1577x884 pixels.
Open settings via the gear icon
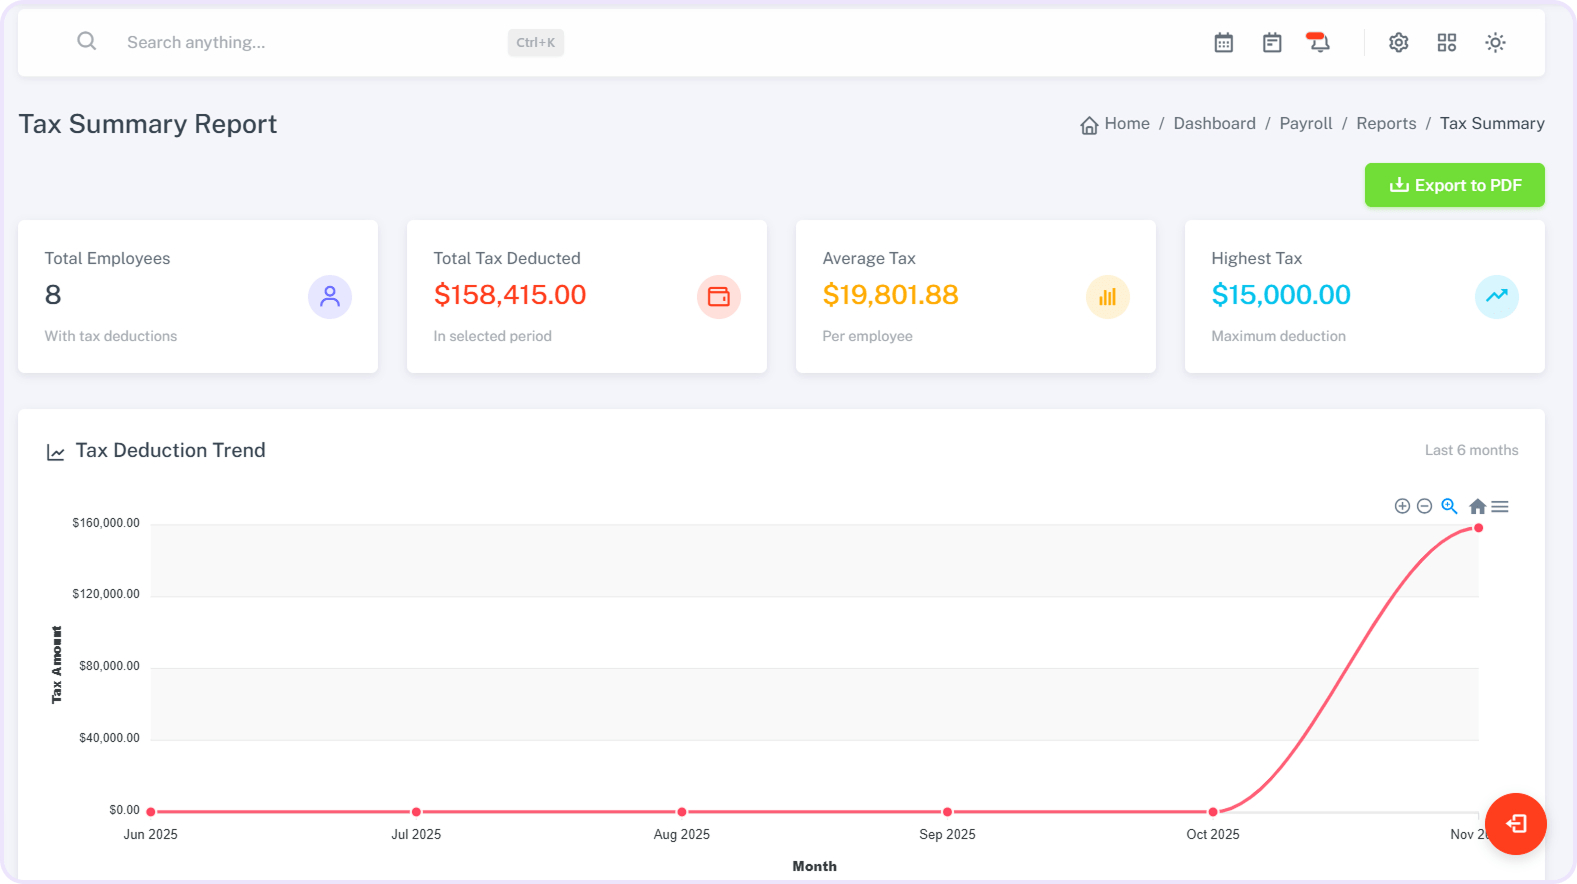click(x=1398, y=43)
